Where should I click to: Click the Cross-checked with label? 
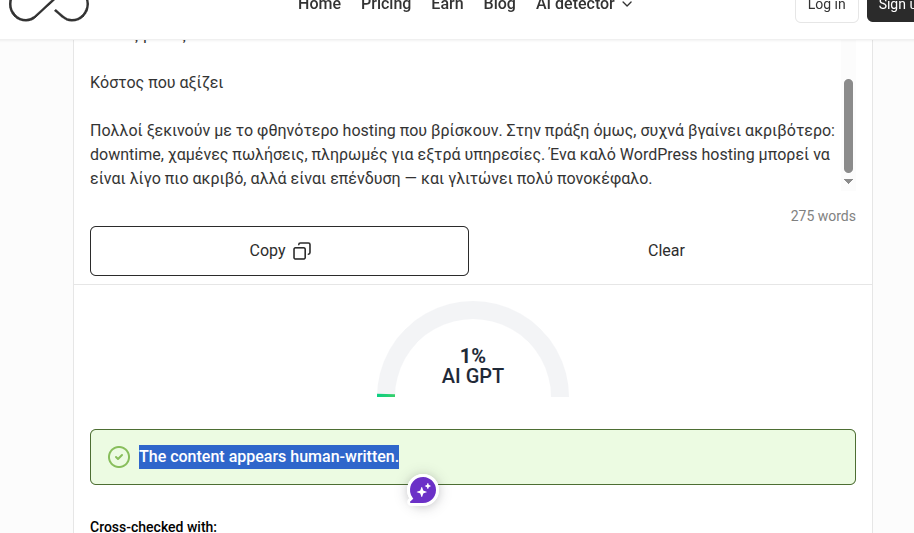click(153, 527)
